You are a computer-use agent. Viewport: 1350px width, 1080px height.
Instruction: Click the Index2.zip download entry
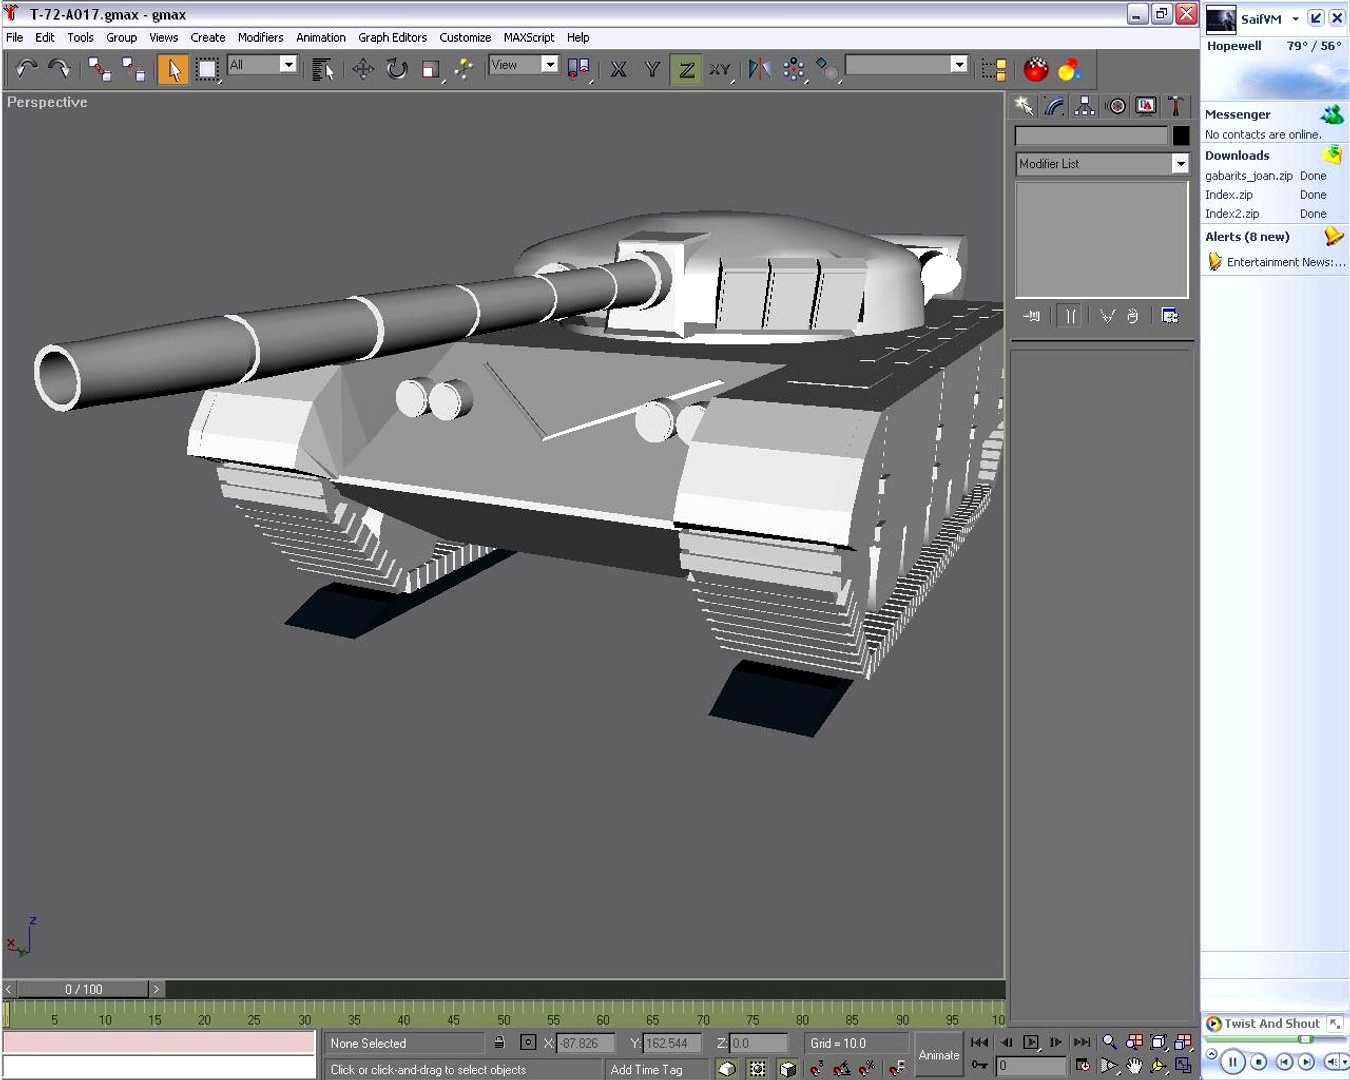click(1232, 213)
